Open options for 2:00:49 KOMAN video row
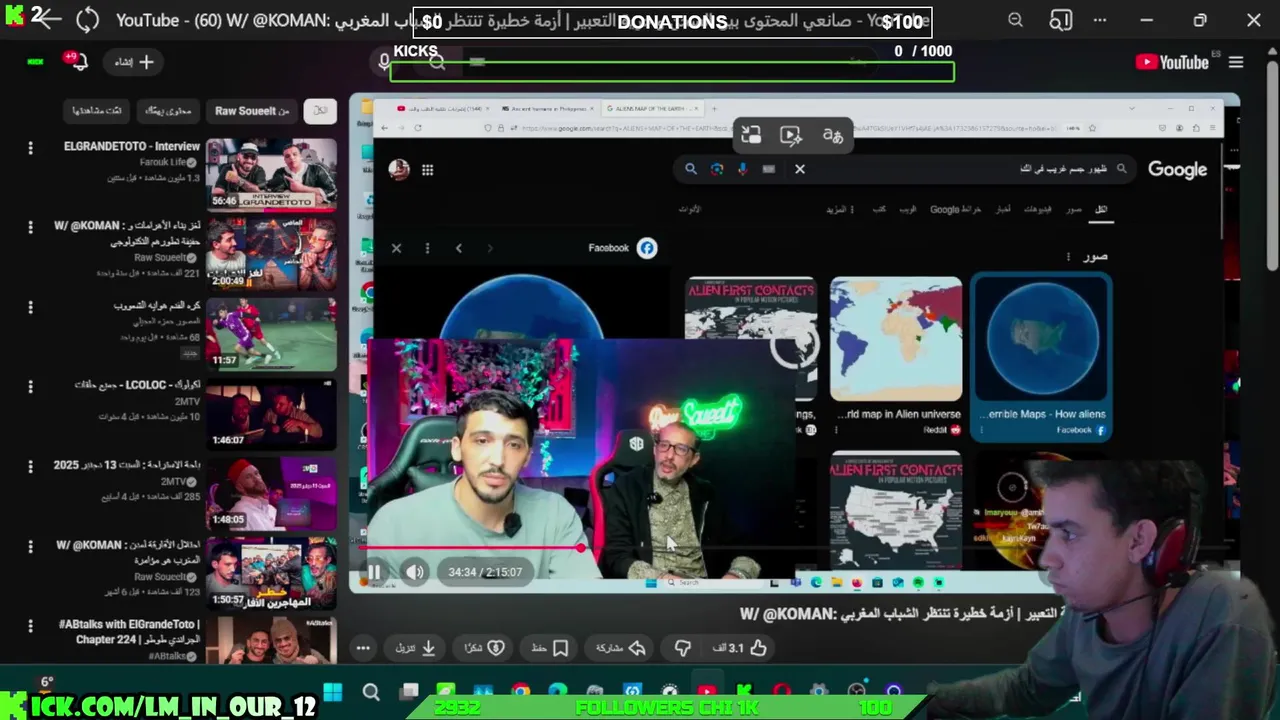 pyautogui.click(x=30, y=228)
